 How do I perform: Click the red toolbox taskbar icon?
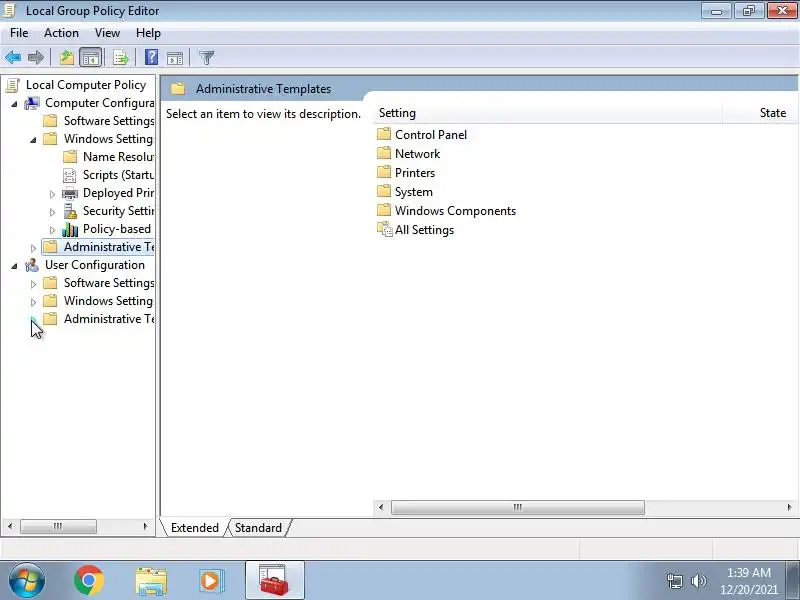(274, 580)
